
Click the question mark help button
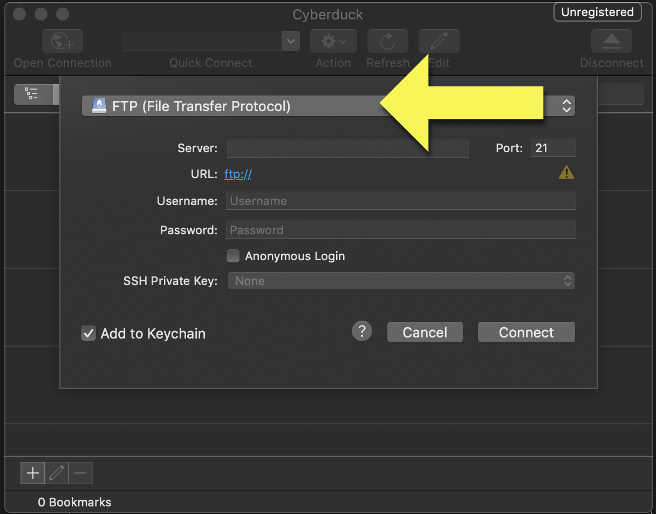362,332
